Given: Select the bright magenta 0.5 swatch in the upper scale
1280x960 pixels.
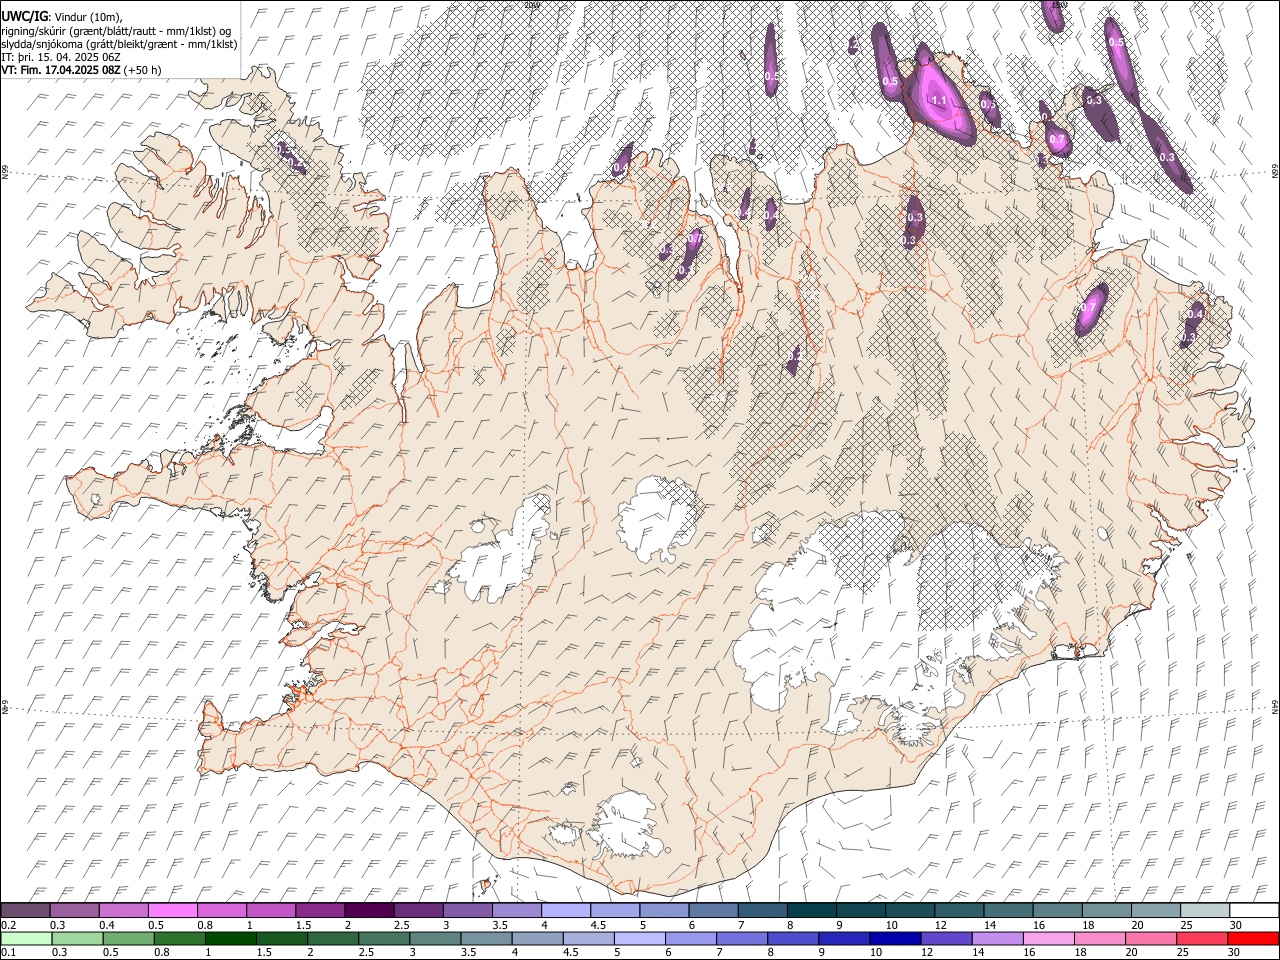Looking at the screenshot, I should (x=172, y=910).
